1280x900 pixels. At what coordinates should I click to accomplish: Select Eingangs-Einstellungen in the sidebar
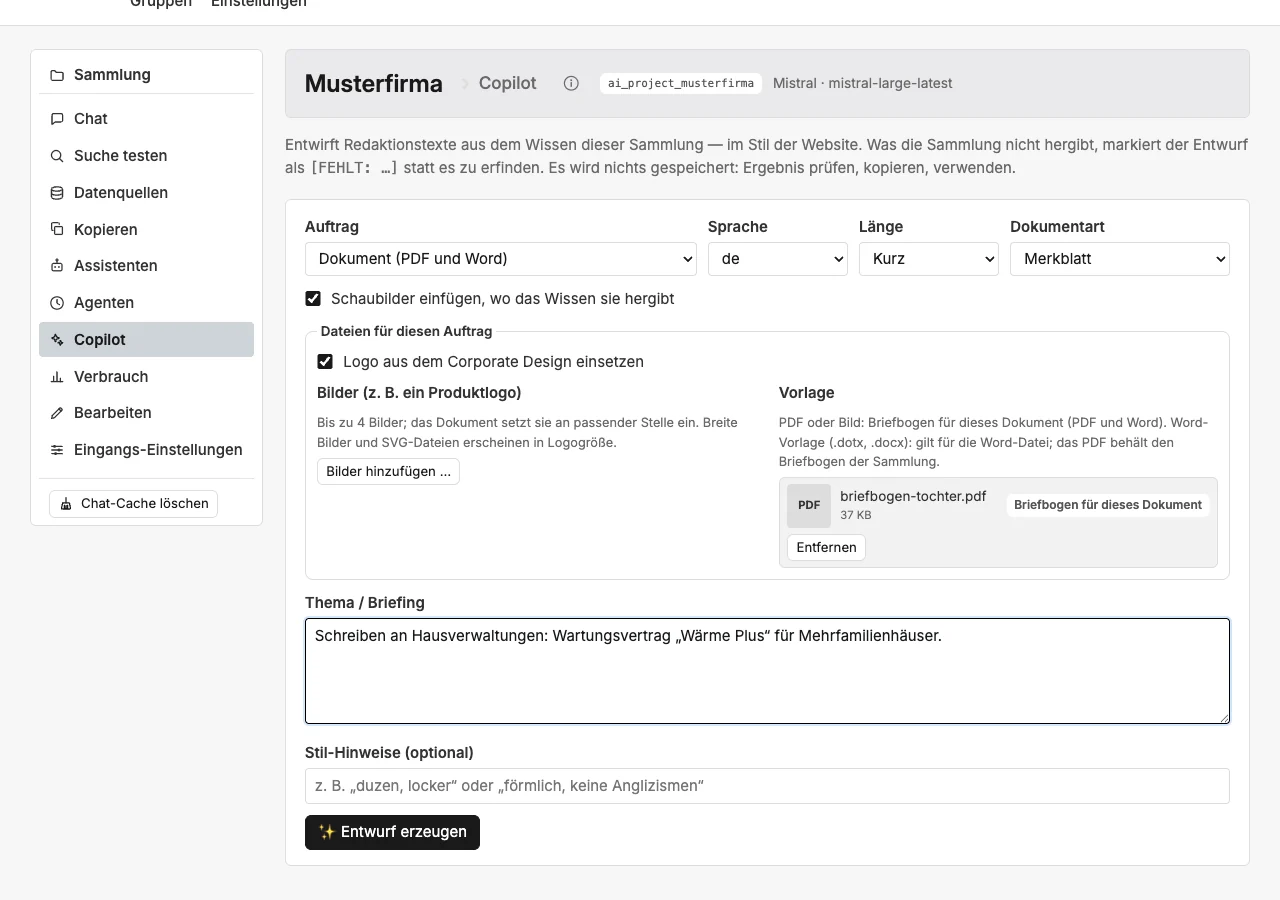coord(146,450)
